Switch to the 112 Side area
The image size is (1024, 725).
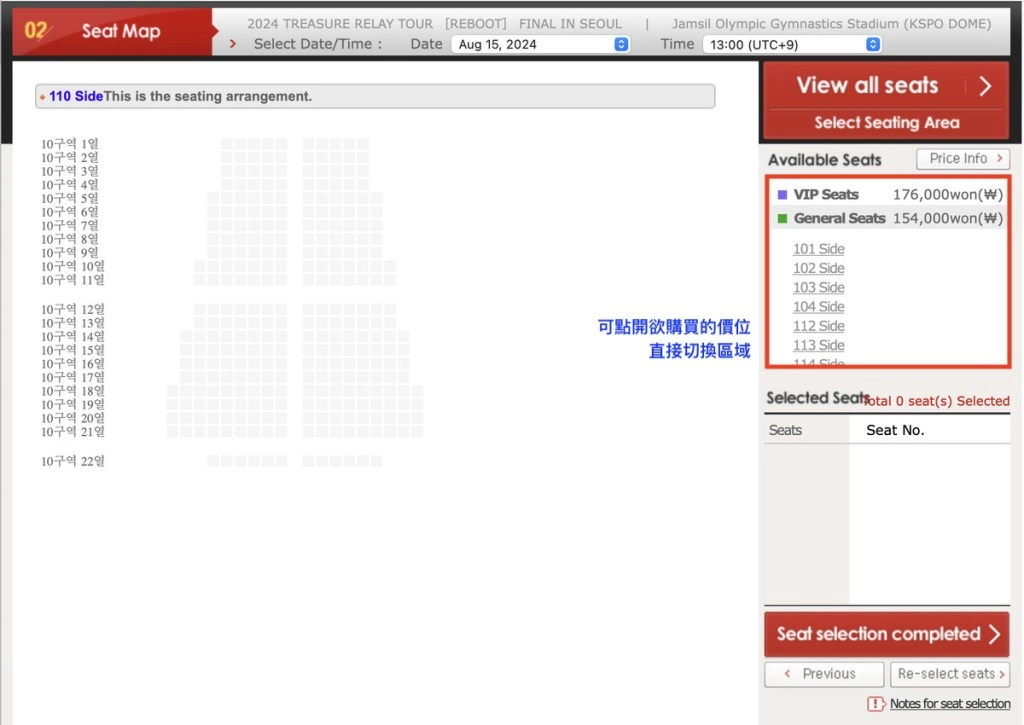click(x=818, y=326)
